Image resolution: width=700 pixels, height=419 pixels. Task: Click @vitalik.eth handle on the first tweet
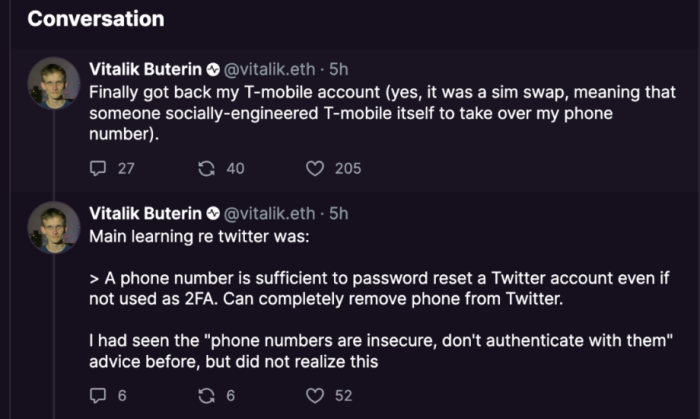[269, 69]
